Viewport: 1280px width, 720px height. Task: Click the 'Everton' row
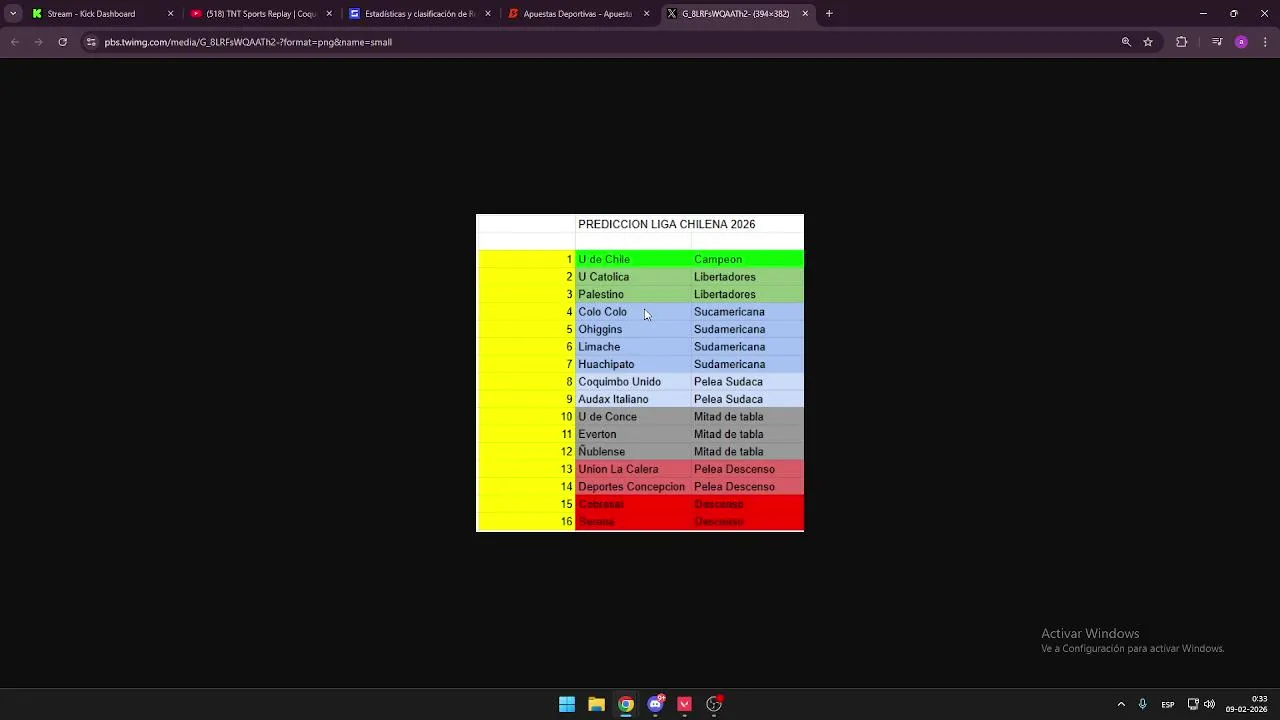pos(640,434)
